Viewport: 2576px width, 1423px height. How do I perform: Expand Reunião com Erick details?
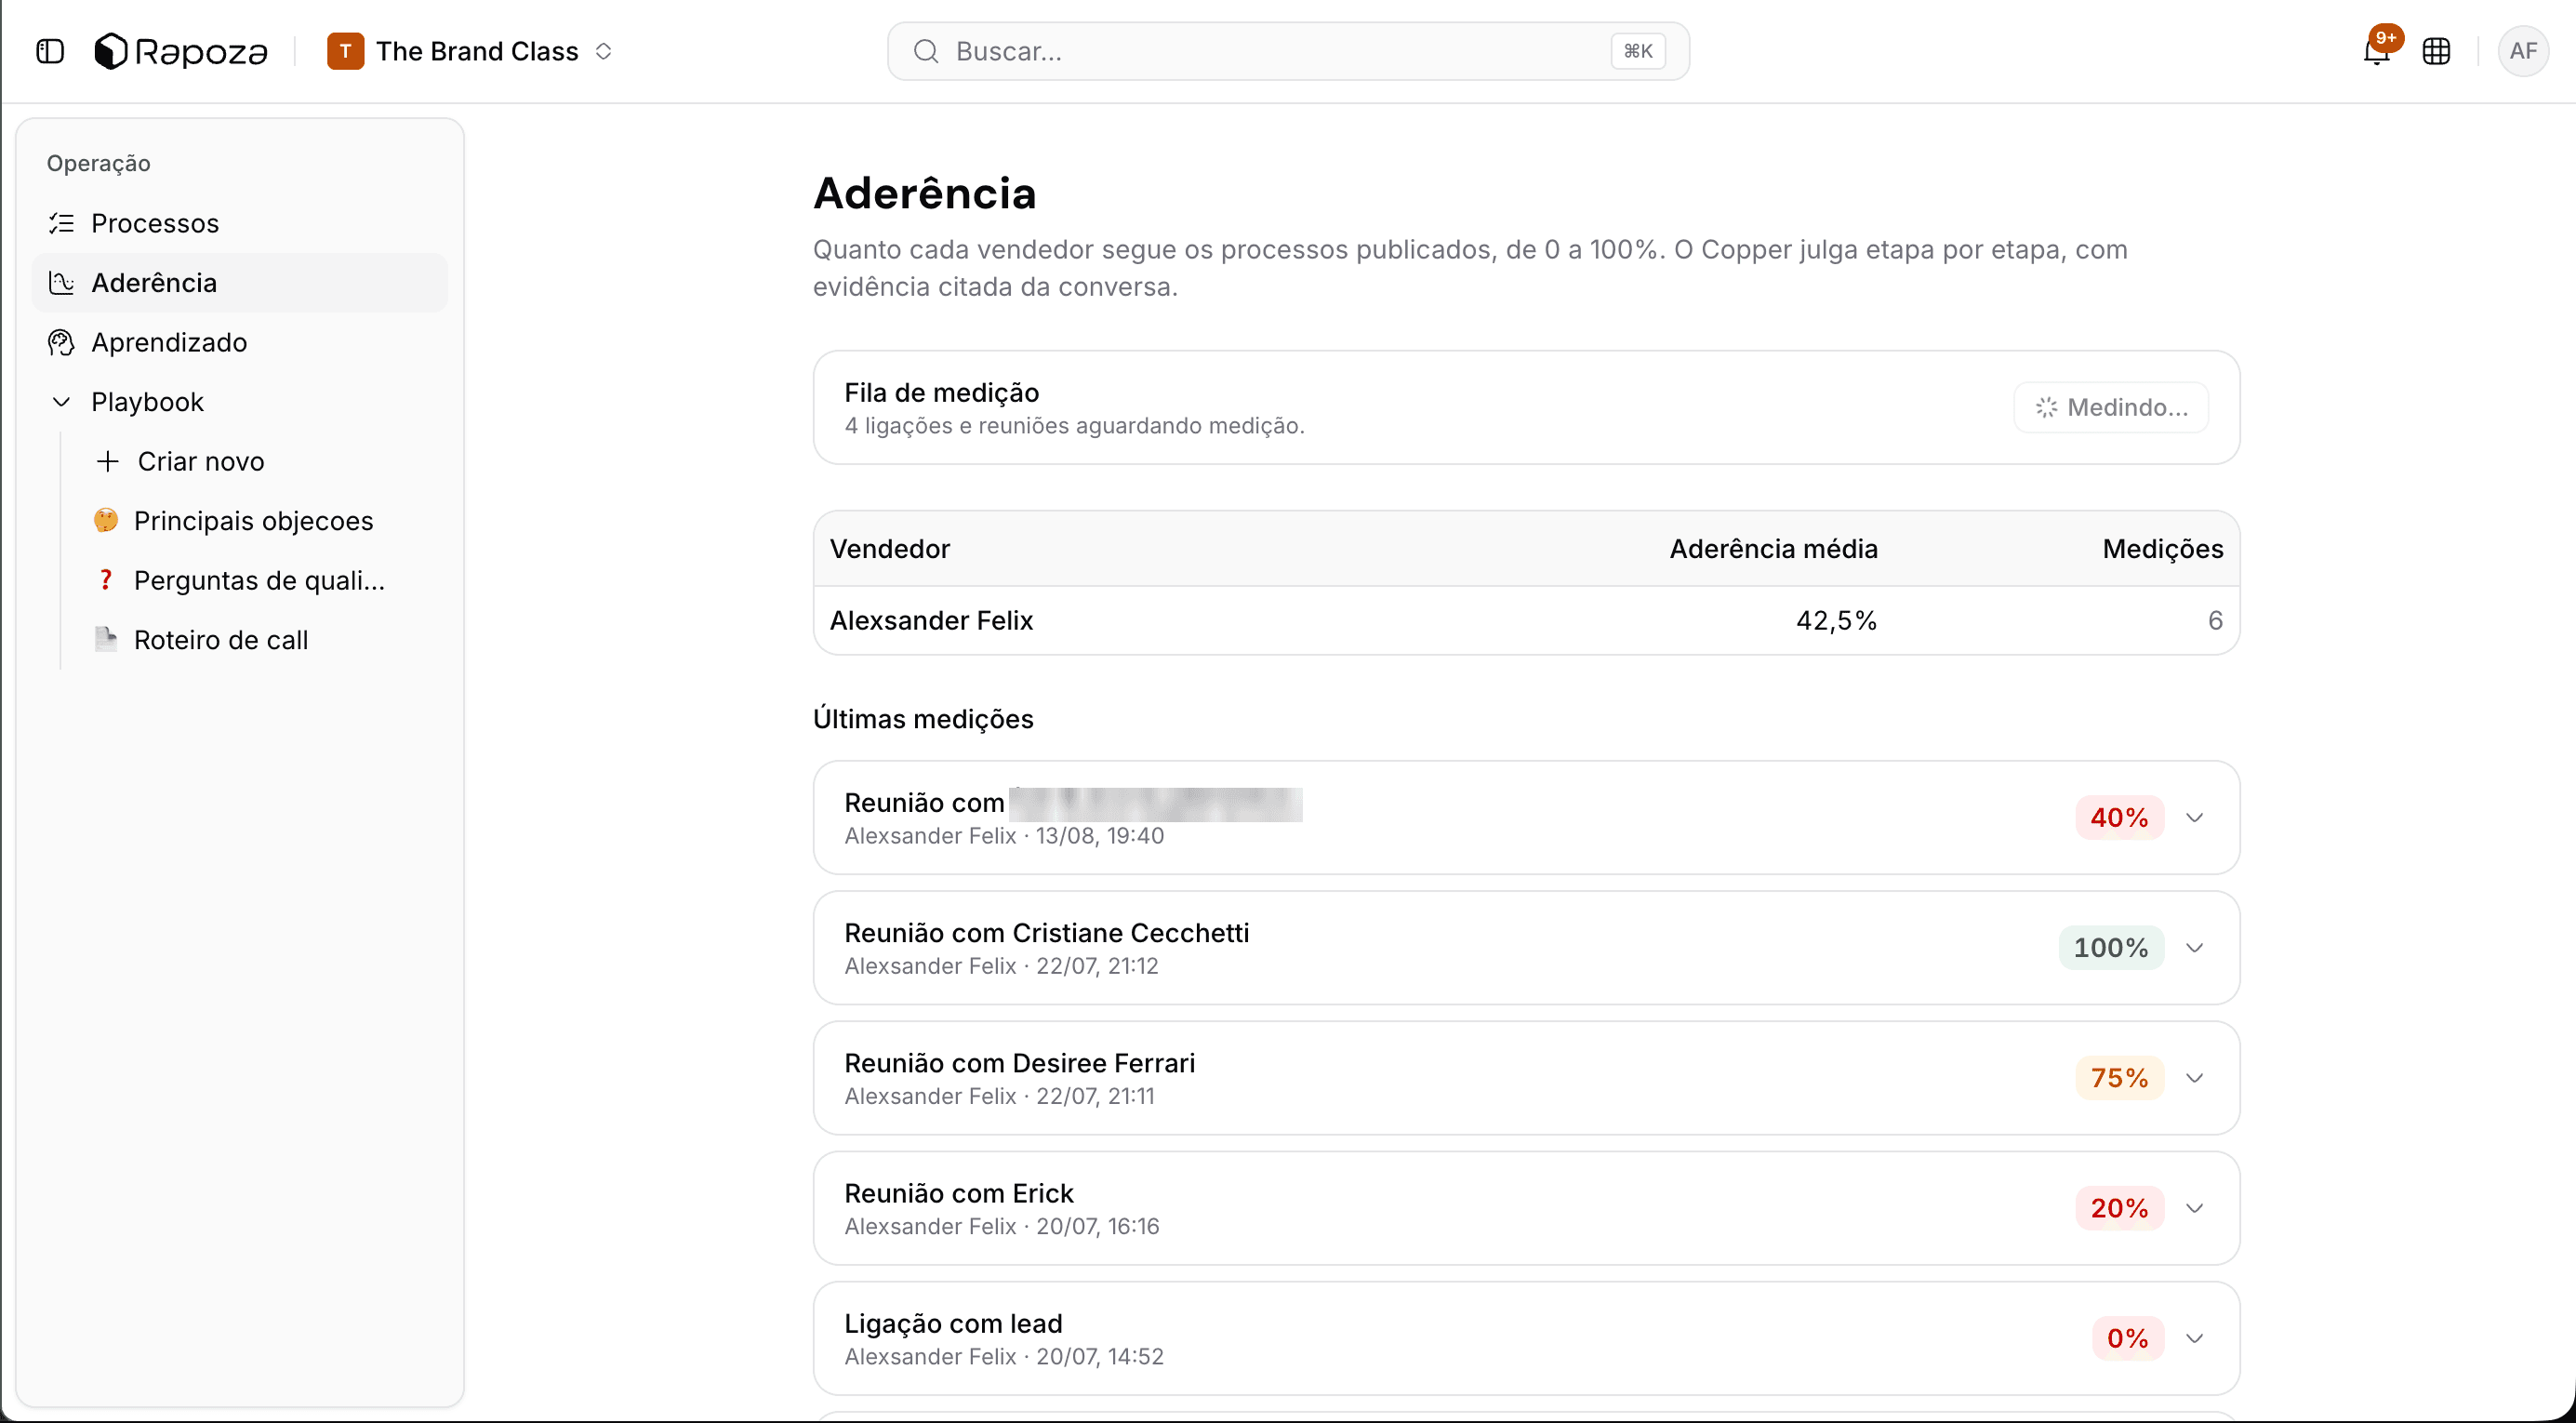[2194, 1208]
